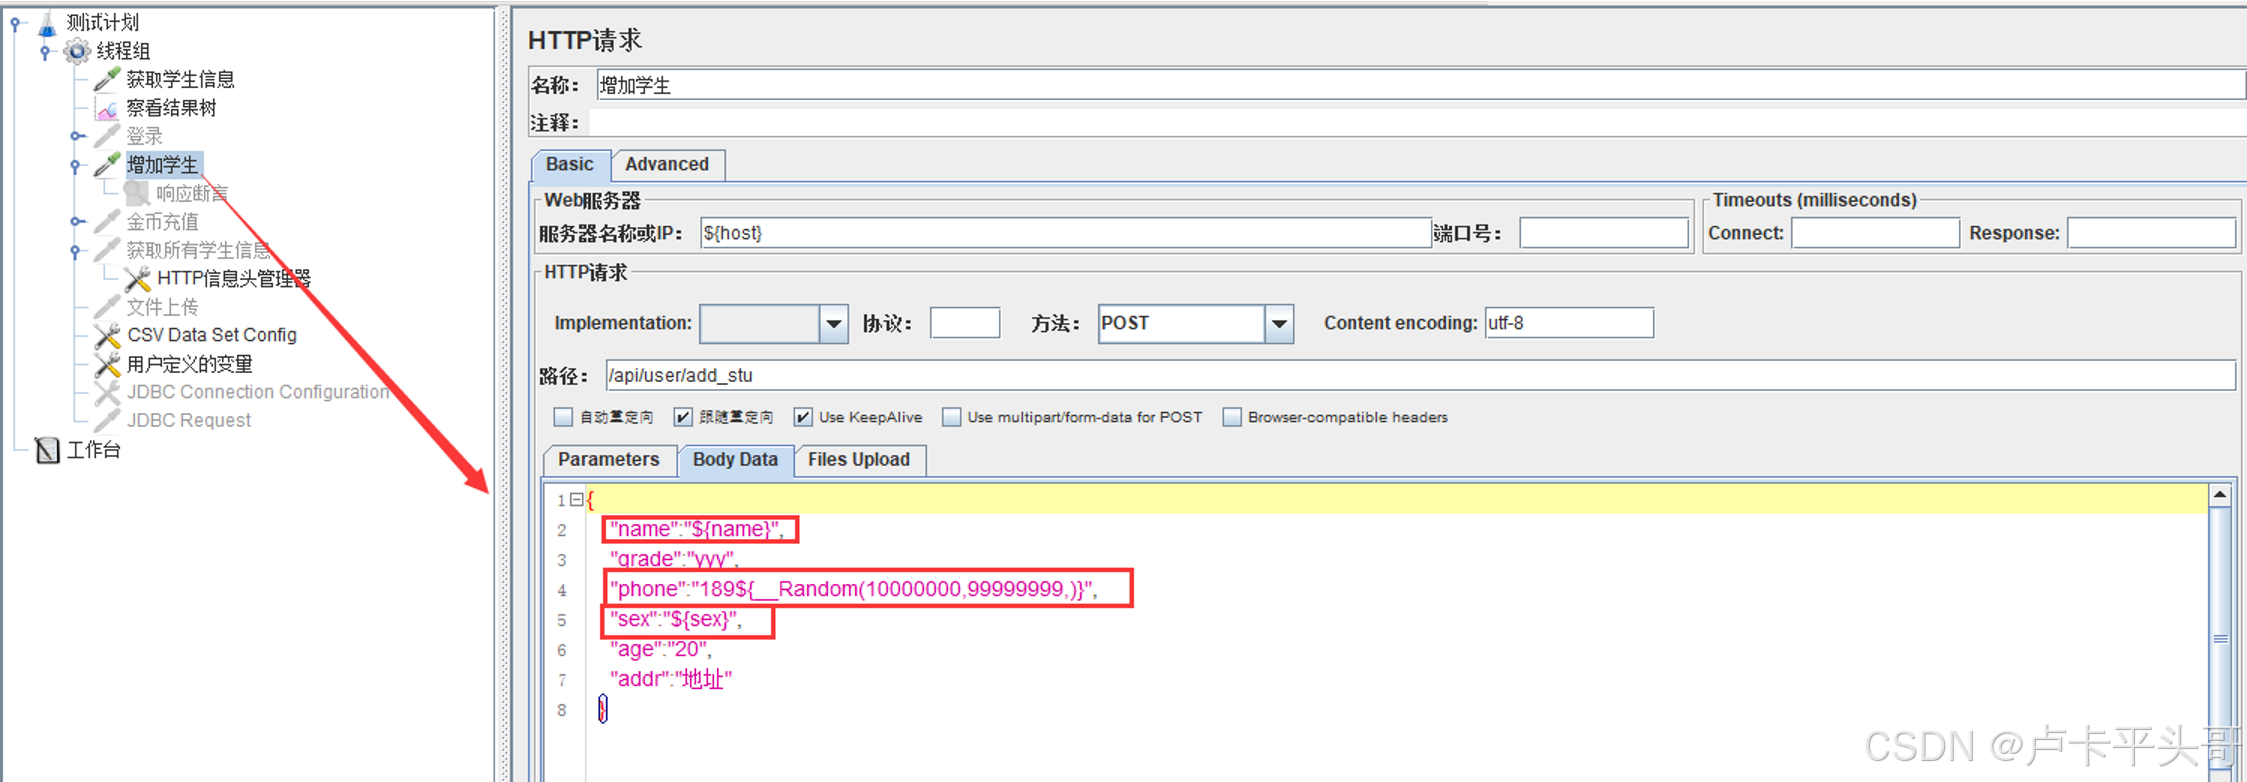
Task: Click the 端口号 port field
Action: pyautogui.click(x=1604, y=234)
